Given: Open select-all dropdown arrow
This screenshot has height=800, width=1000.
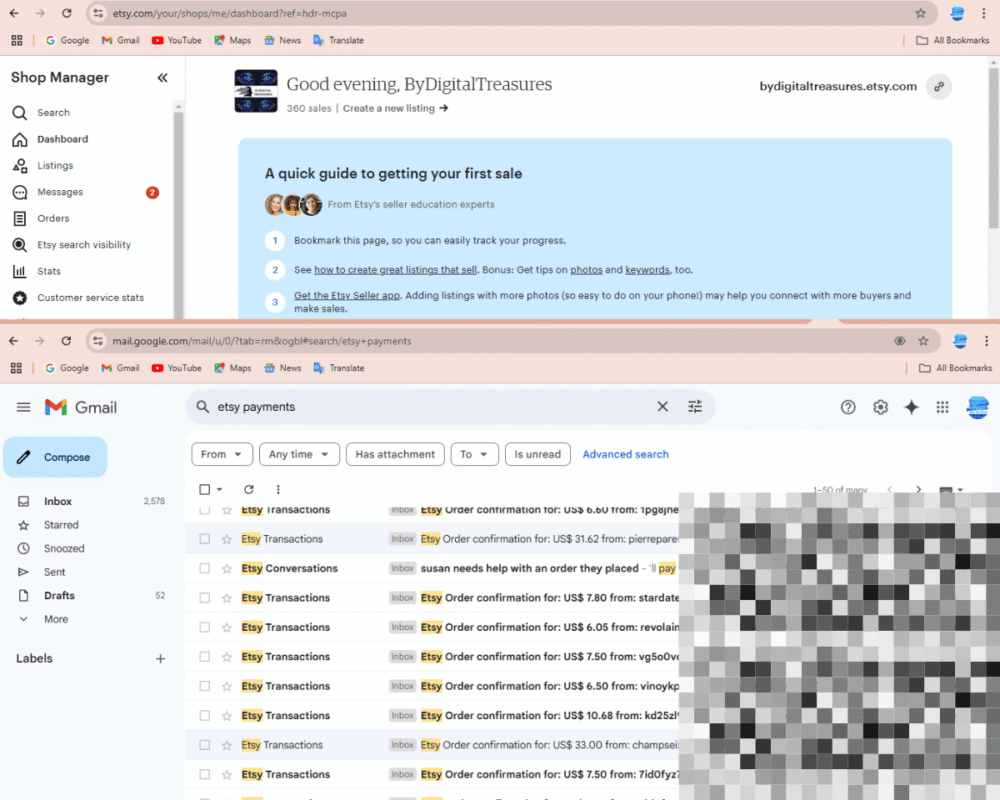Looking at the screenshot, I should click(x=219, y=489).
